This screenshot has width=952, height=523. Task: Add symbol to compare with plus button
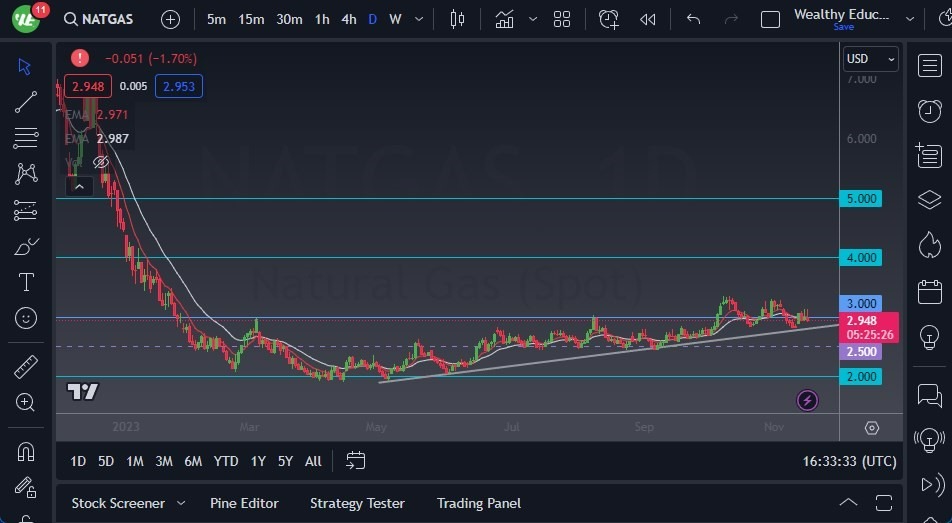point(171,19)
